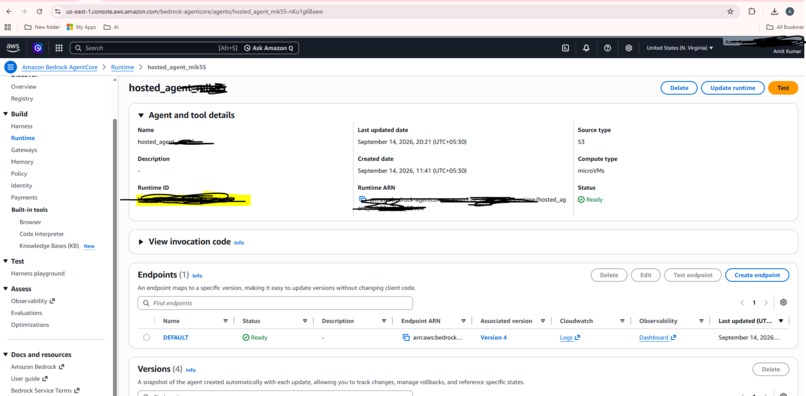
Task: Click Create endpoint button
Action: 757,275
